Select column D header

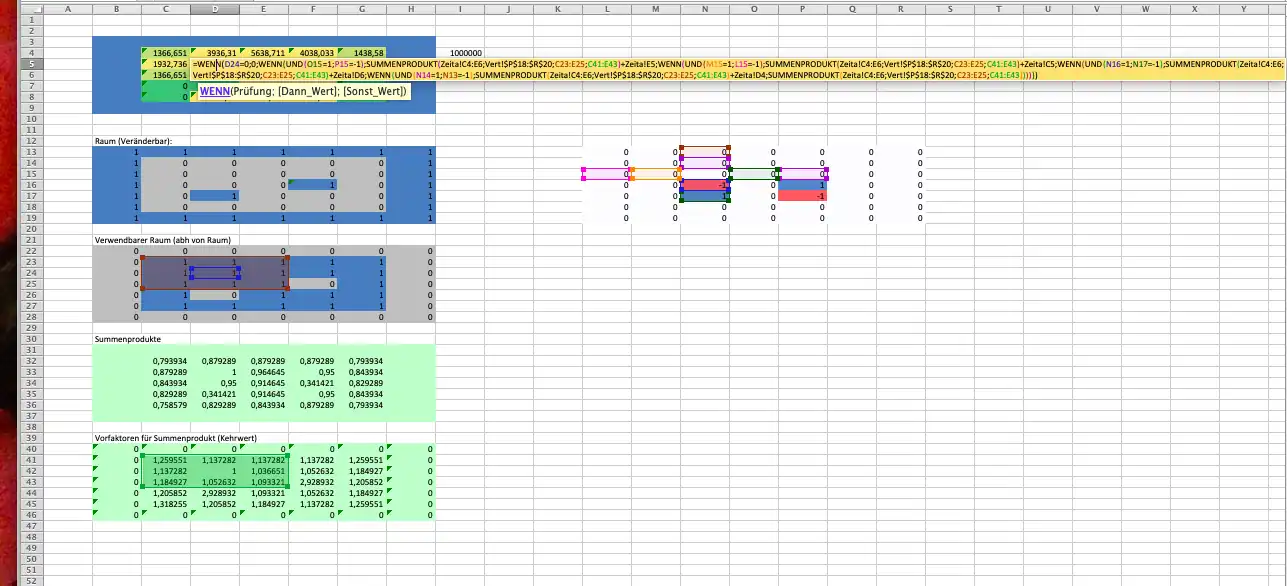[214, 9]
